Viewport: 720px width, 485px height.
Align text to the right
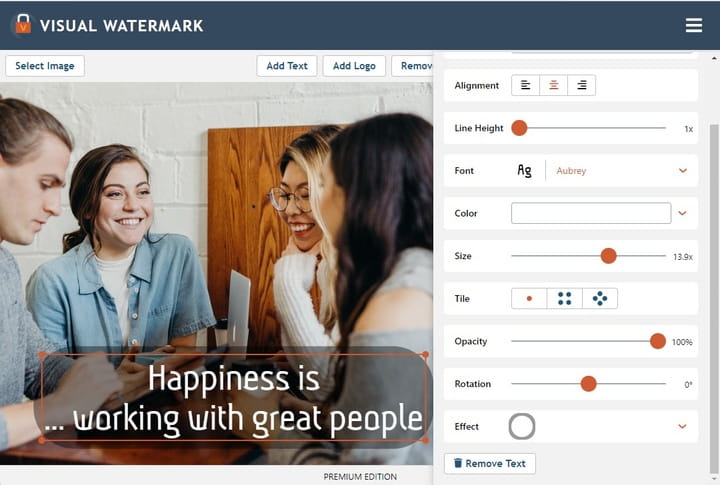pos(581,85)
